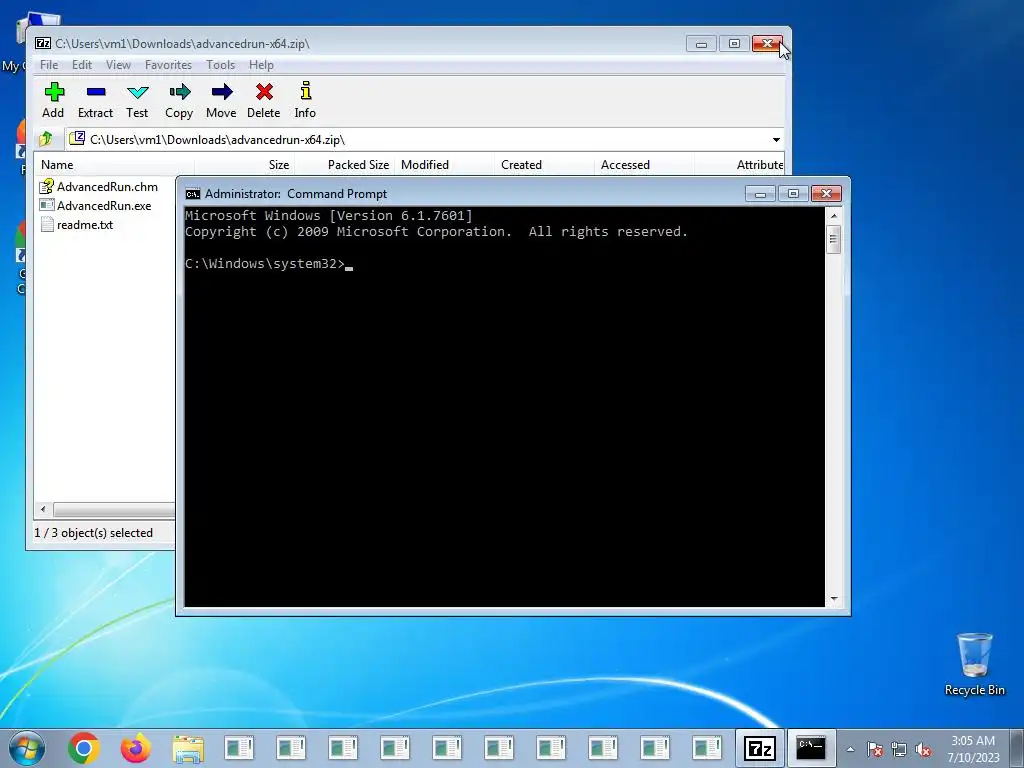The height and width of the screenshot is (768, 1024).
Task: Open 7-Zip title bar system icon
Action: [x=42, y=44]
